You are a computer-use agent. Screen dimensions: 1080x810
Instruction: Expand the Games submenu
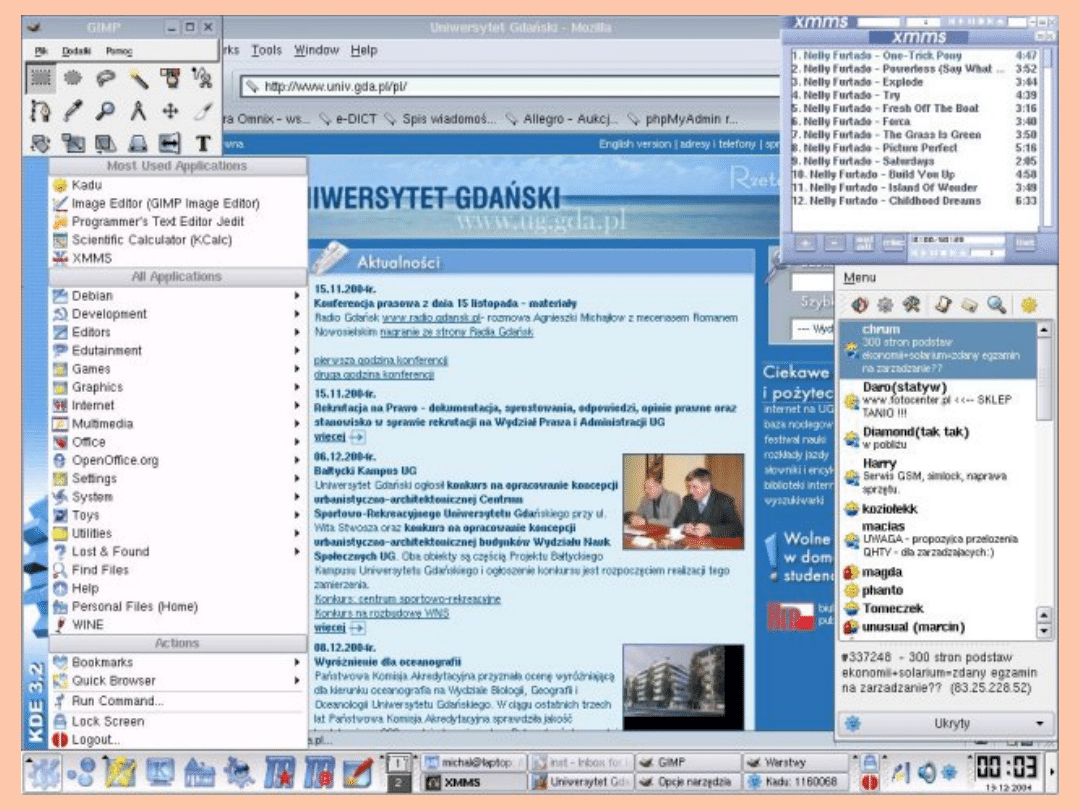(178, 368)
